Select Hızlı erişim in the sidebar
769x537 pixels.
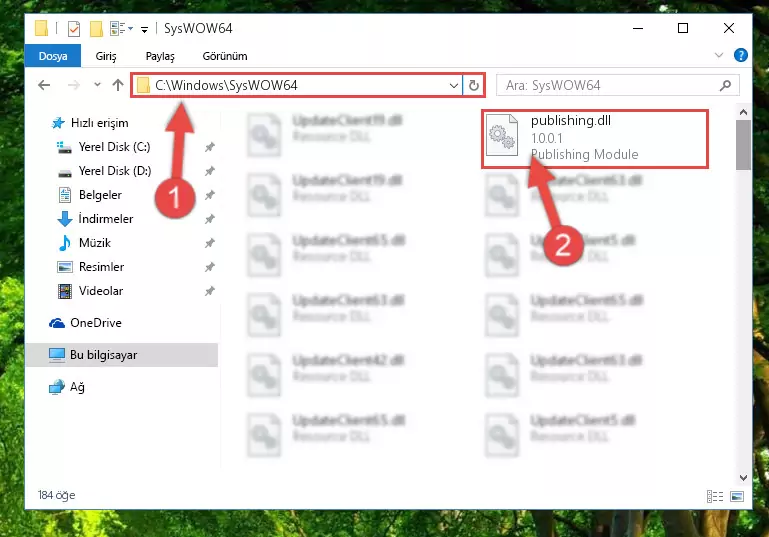(99, 123)
